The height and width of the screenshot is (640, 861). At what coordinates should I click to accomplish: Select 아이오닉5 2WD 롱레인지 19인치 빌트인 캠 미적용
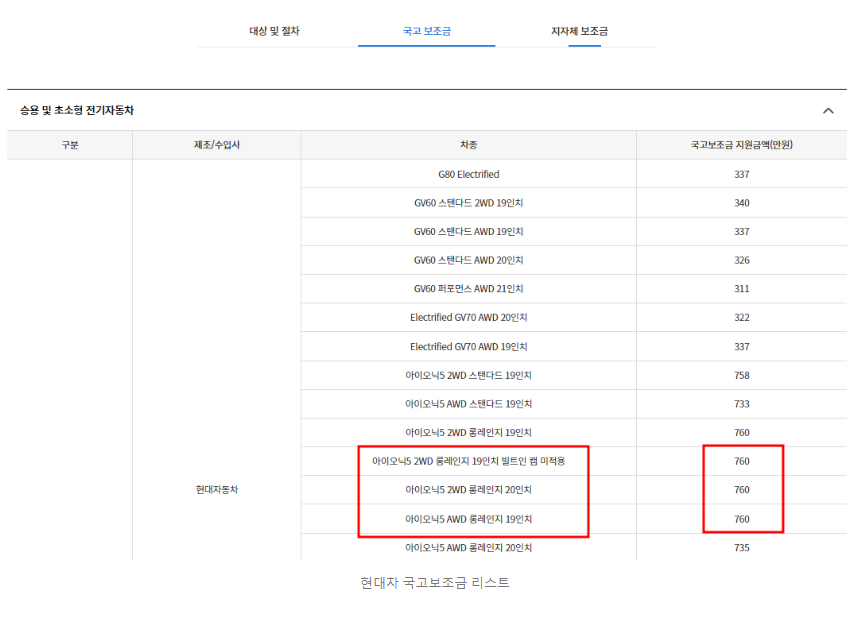pos(468,461)
